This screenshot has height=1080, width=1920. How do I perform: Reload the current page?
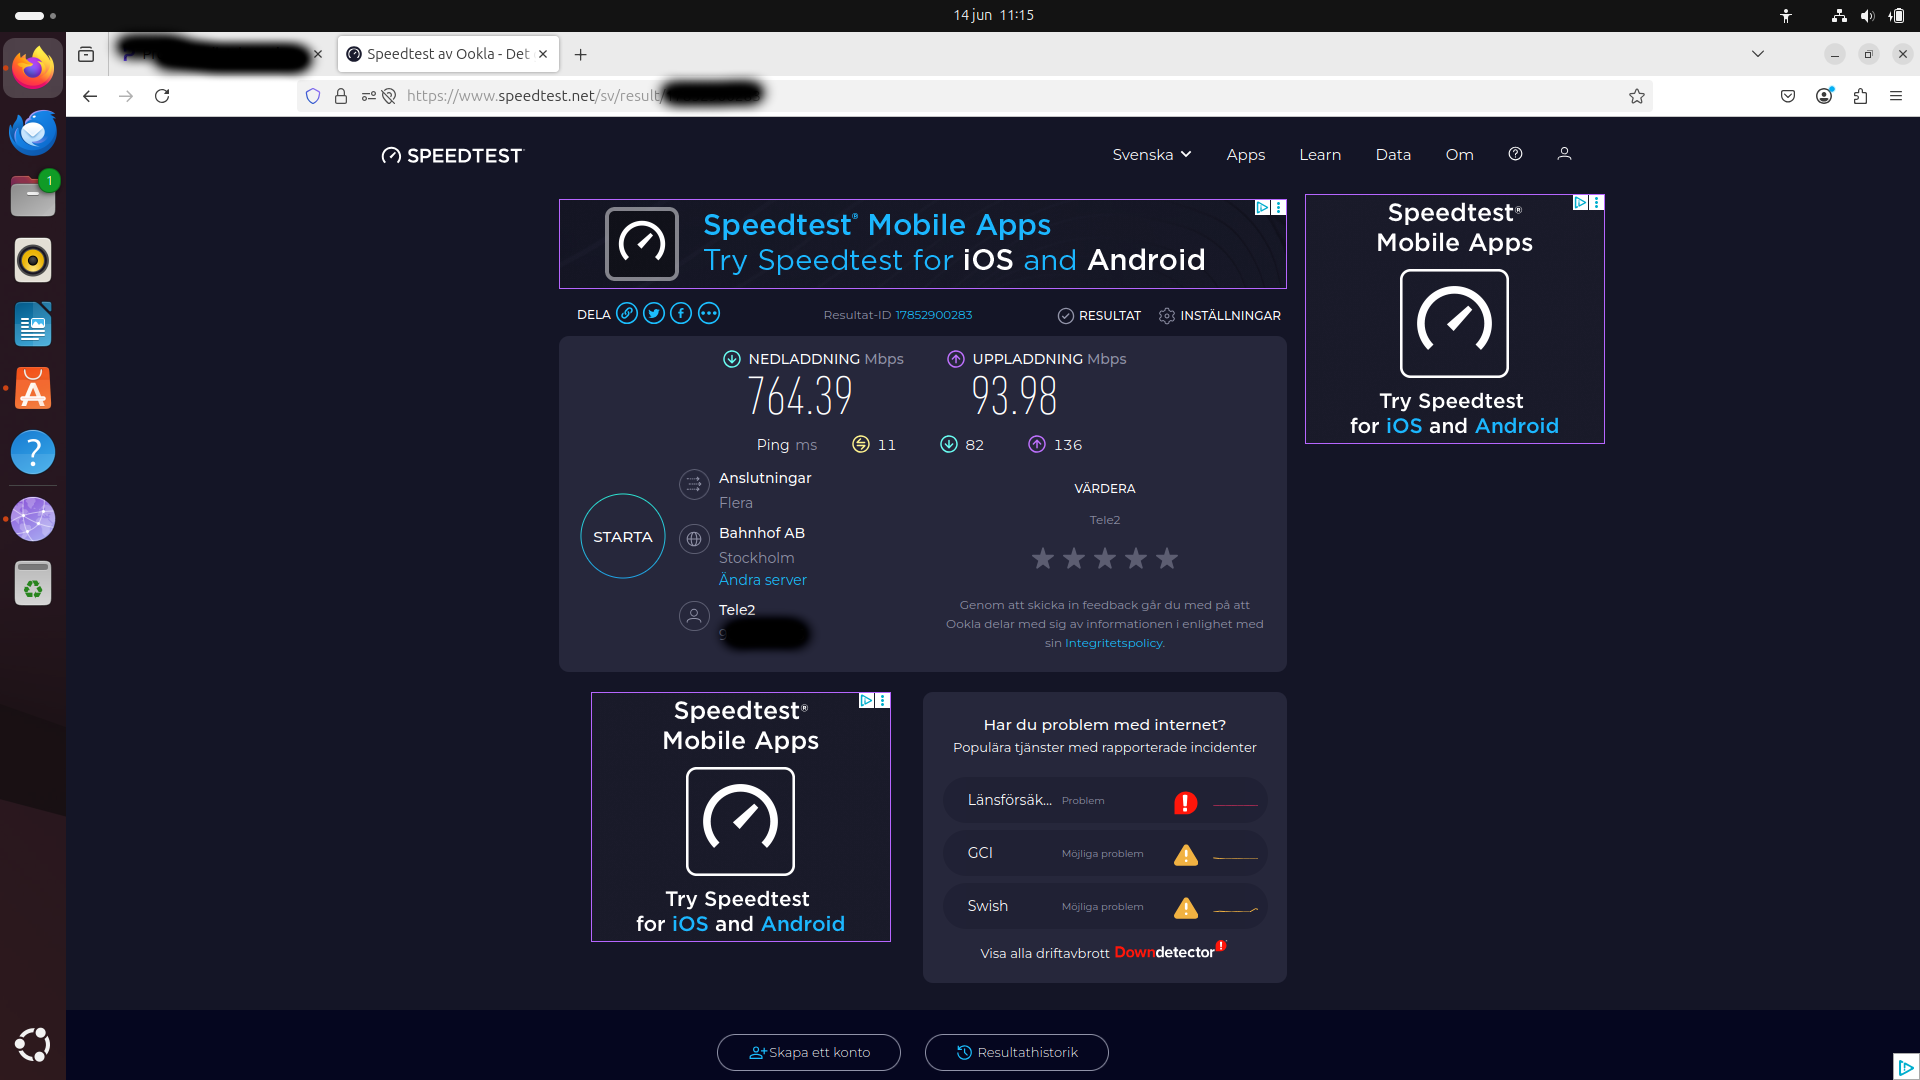tap(162, 96)
